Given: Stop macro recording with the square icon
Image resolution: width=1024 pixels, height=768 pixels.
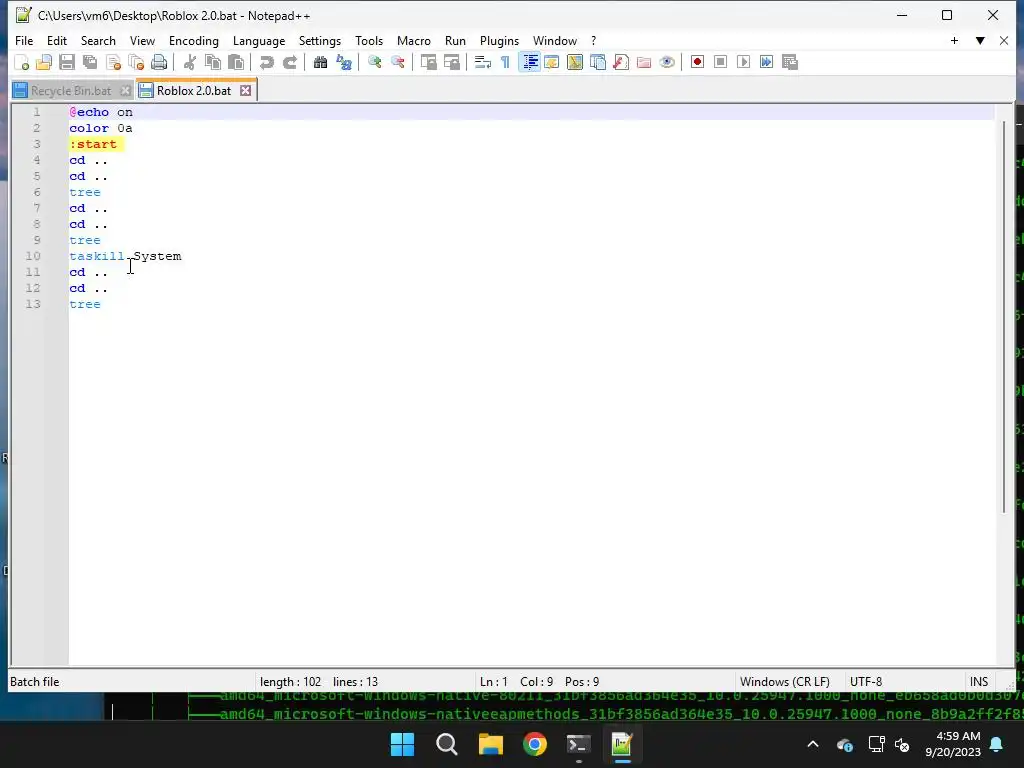Looking at the screenshot, I should tap(720, 62).
